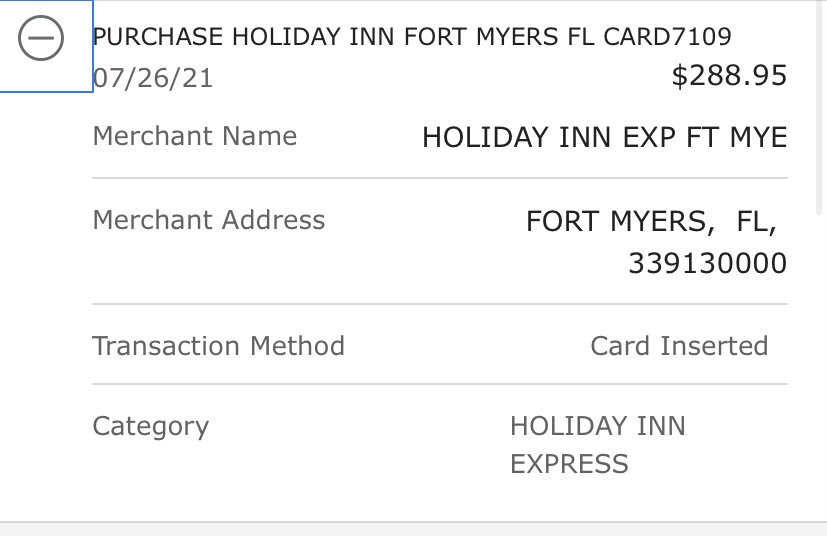Viewport: 827px width, 536px height.
Task: Click the 339130000 zip code
Action: tap(707, 263)
